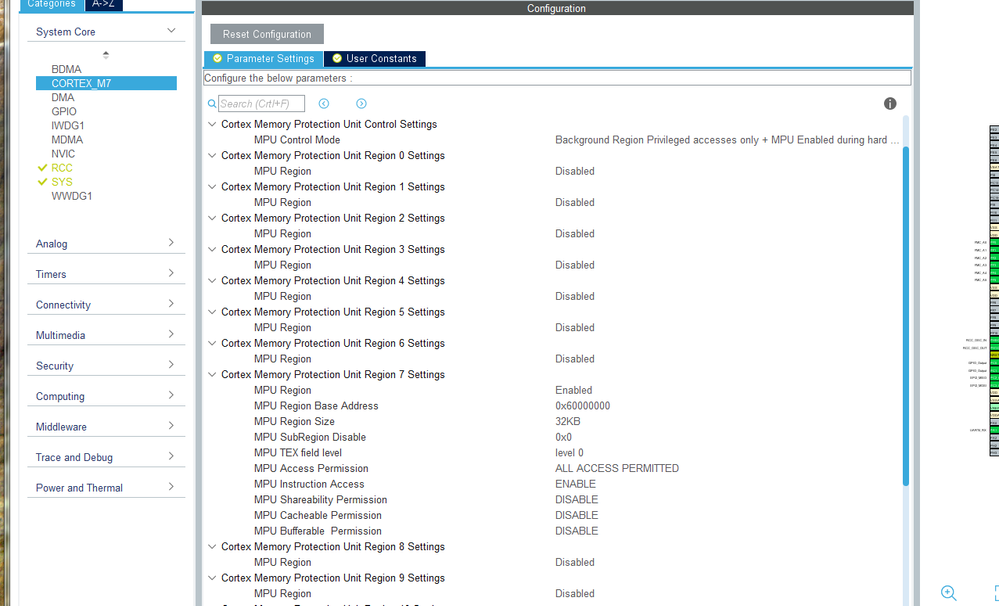Click the info icon in Configuration panel
Screen dimensions: 999x606
(890, 103)
